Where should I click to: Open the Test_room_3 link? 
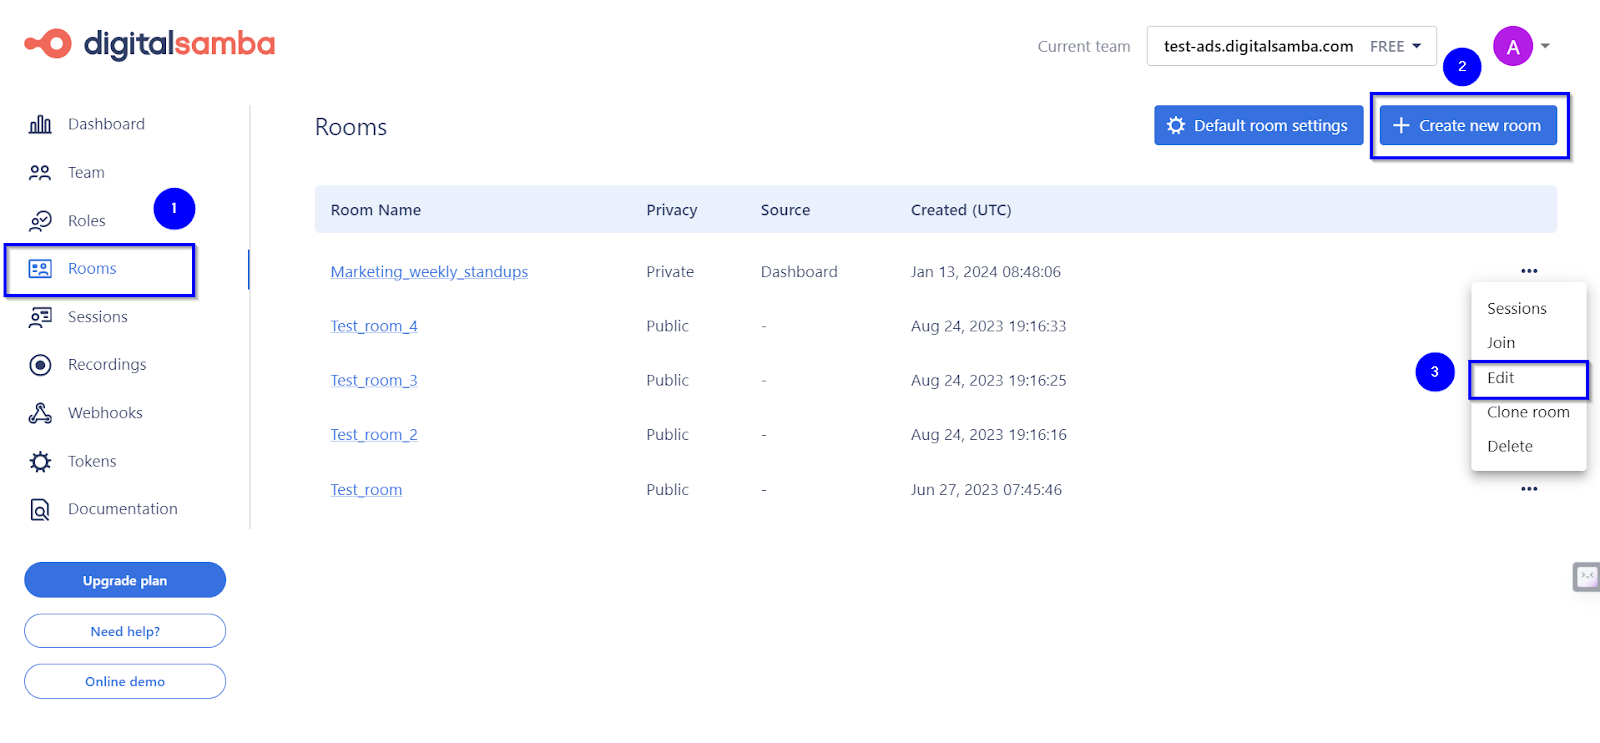[374, 381]
